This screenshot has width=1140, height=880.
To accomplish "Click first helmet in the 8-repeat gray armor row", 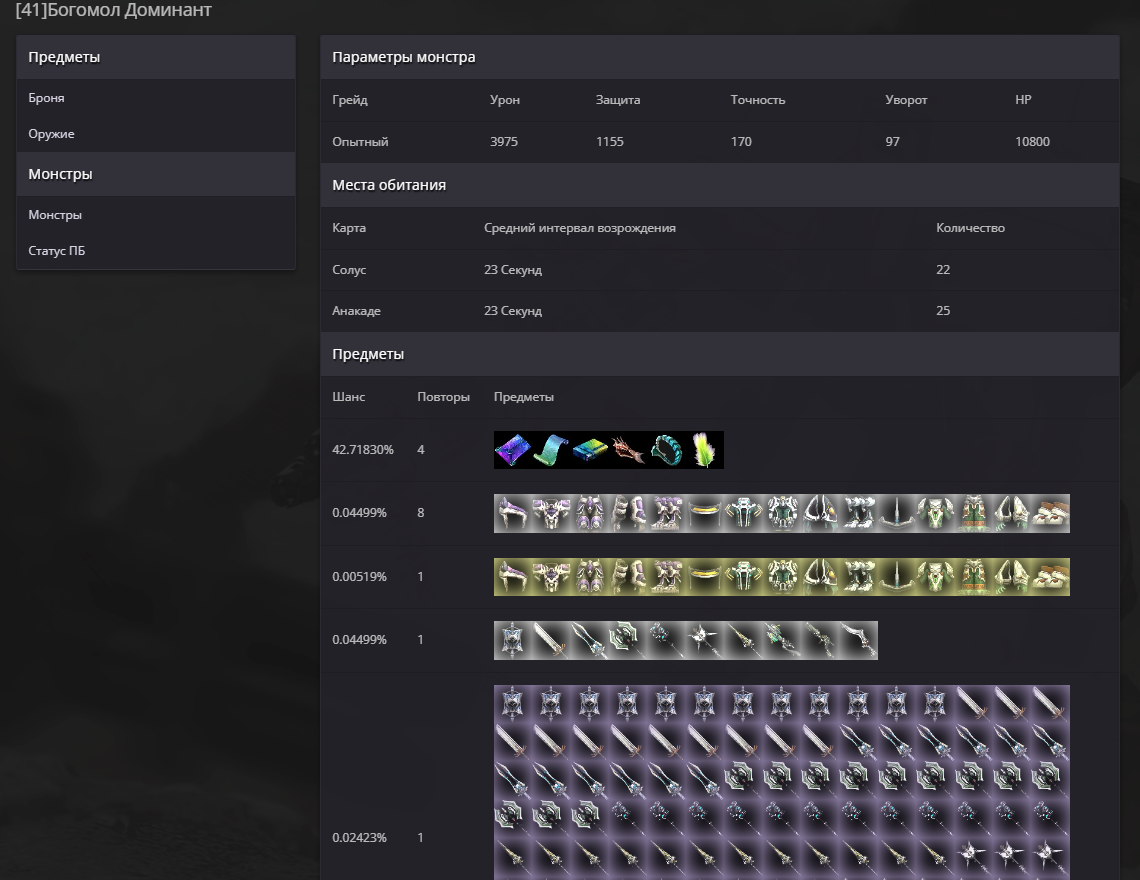I will pos(513,513).
